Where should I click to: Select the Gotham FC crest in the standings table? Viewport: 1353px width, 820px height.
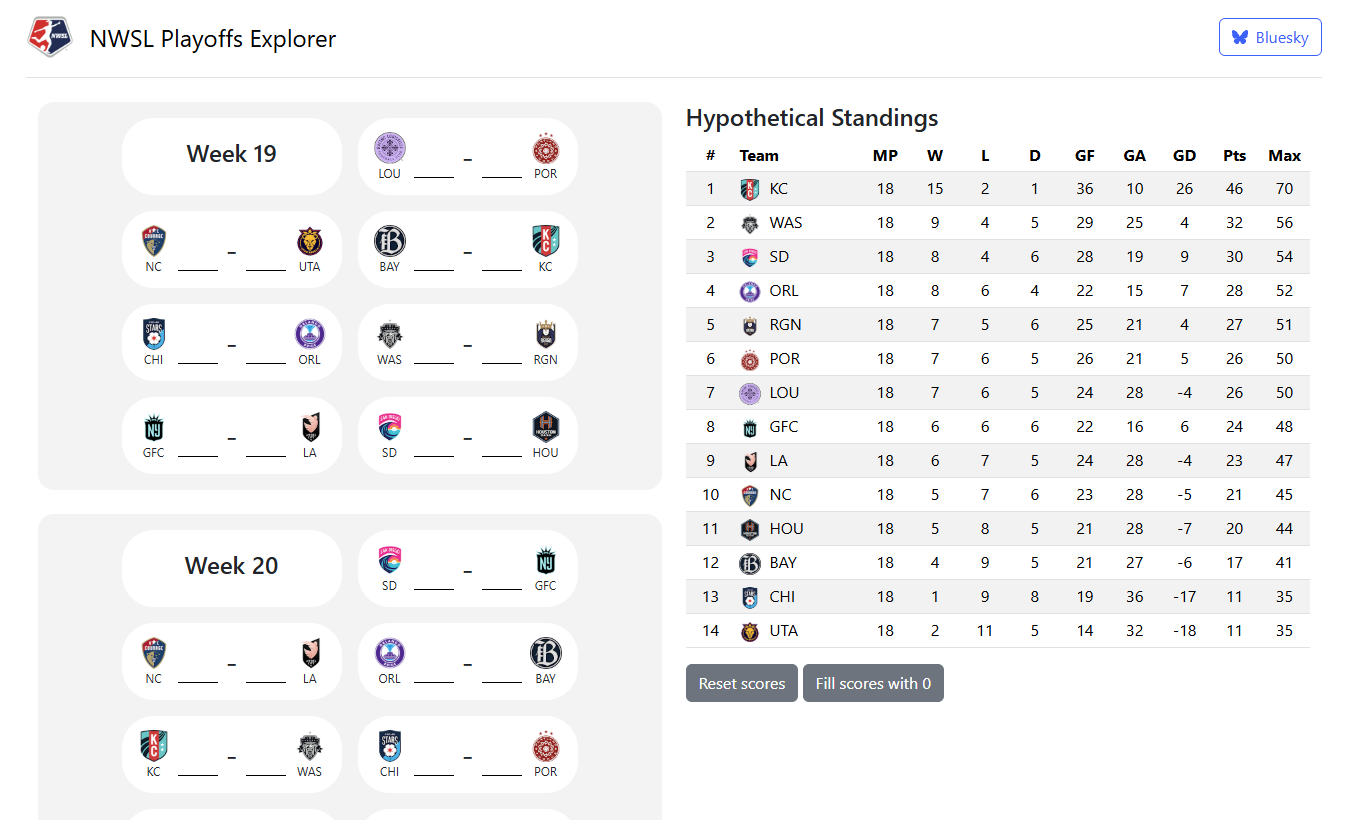click(750, 426)
